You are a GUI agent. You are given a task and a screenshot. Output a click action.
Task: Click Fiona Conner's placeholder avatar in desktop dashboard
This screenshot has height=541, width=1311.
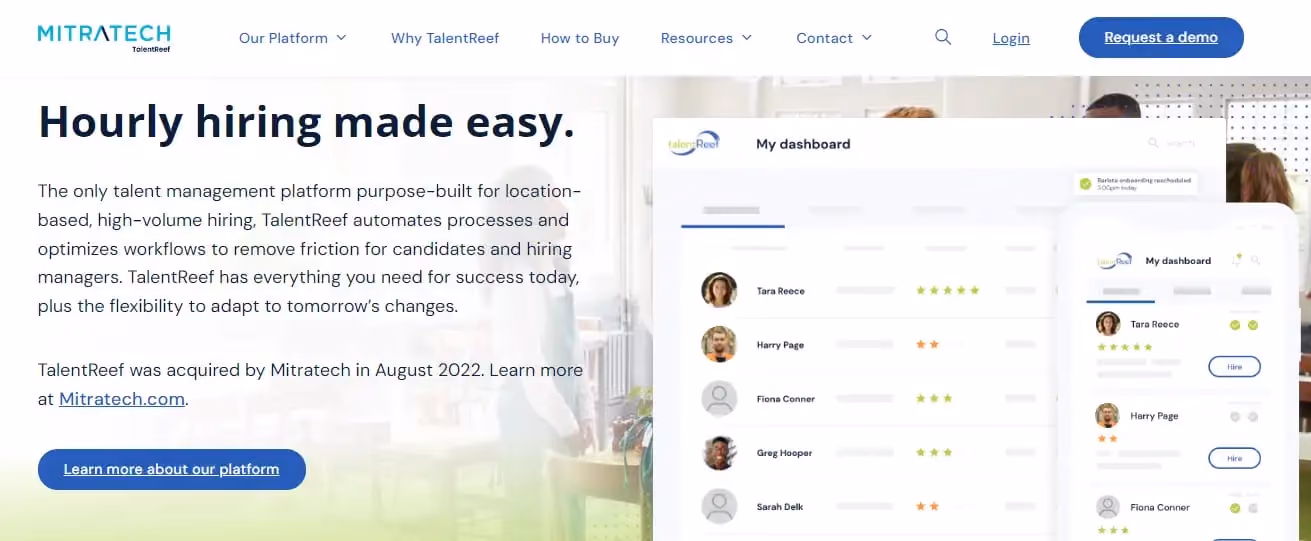pos(719,398)
